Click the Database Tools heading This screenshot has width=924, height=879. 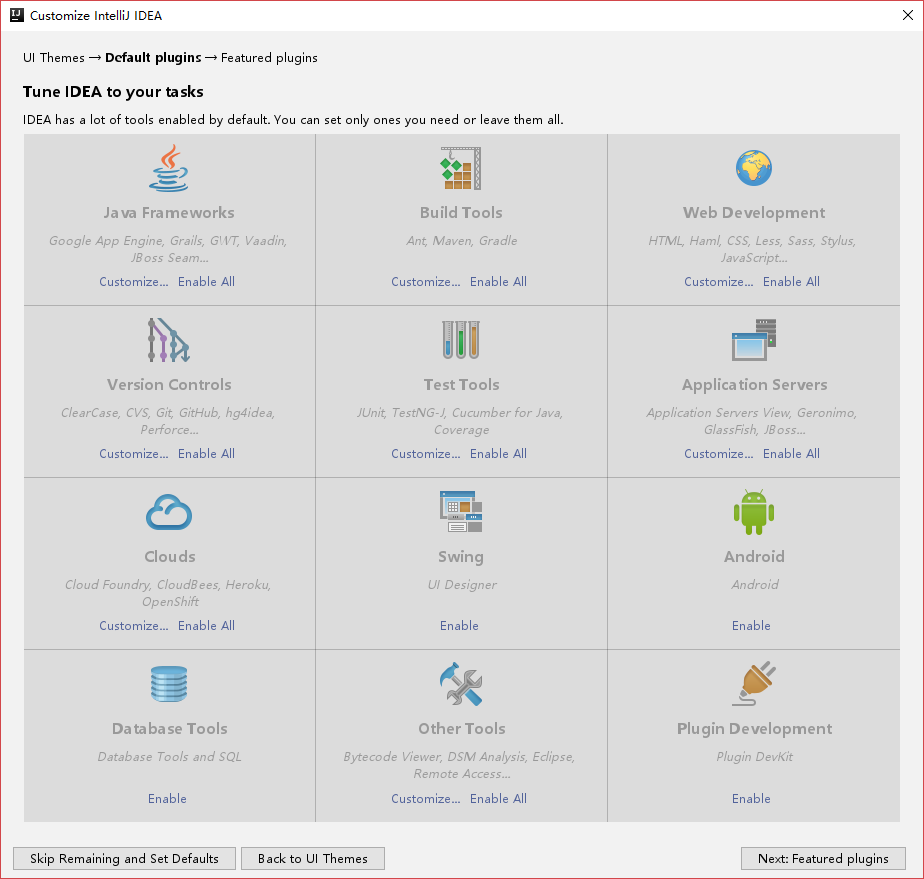pyautogui.click(x=169, y=729)
